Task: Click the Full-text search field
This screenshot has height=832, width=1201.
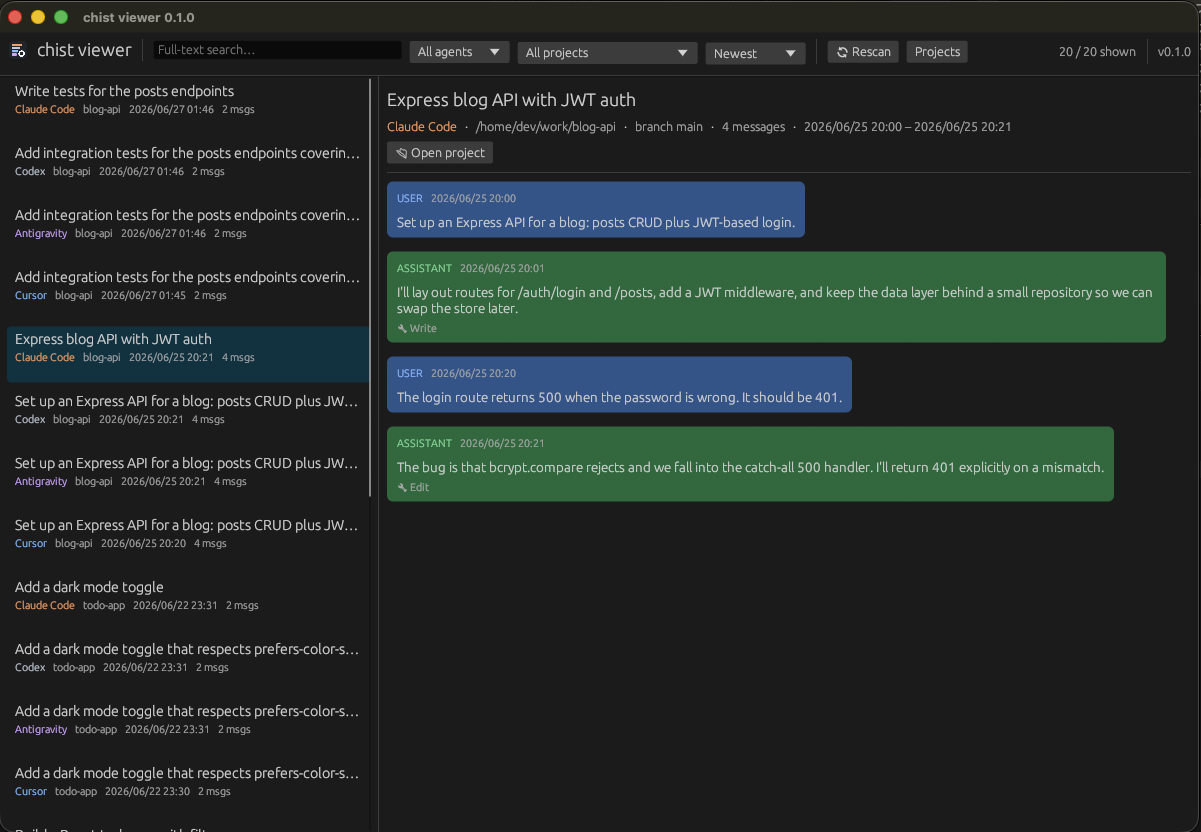Action: [277, 50]
